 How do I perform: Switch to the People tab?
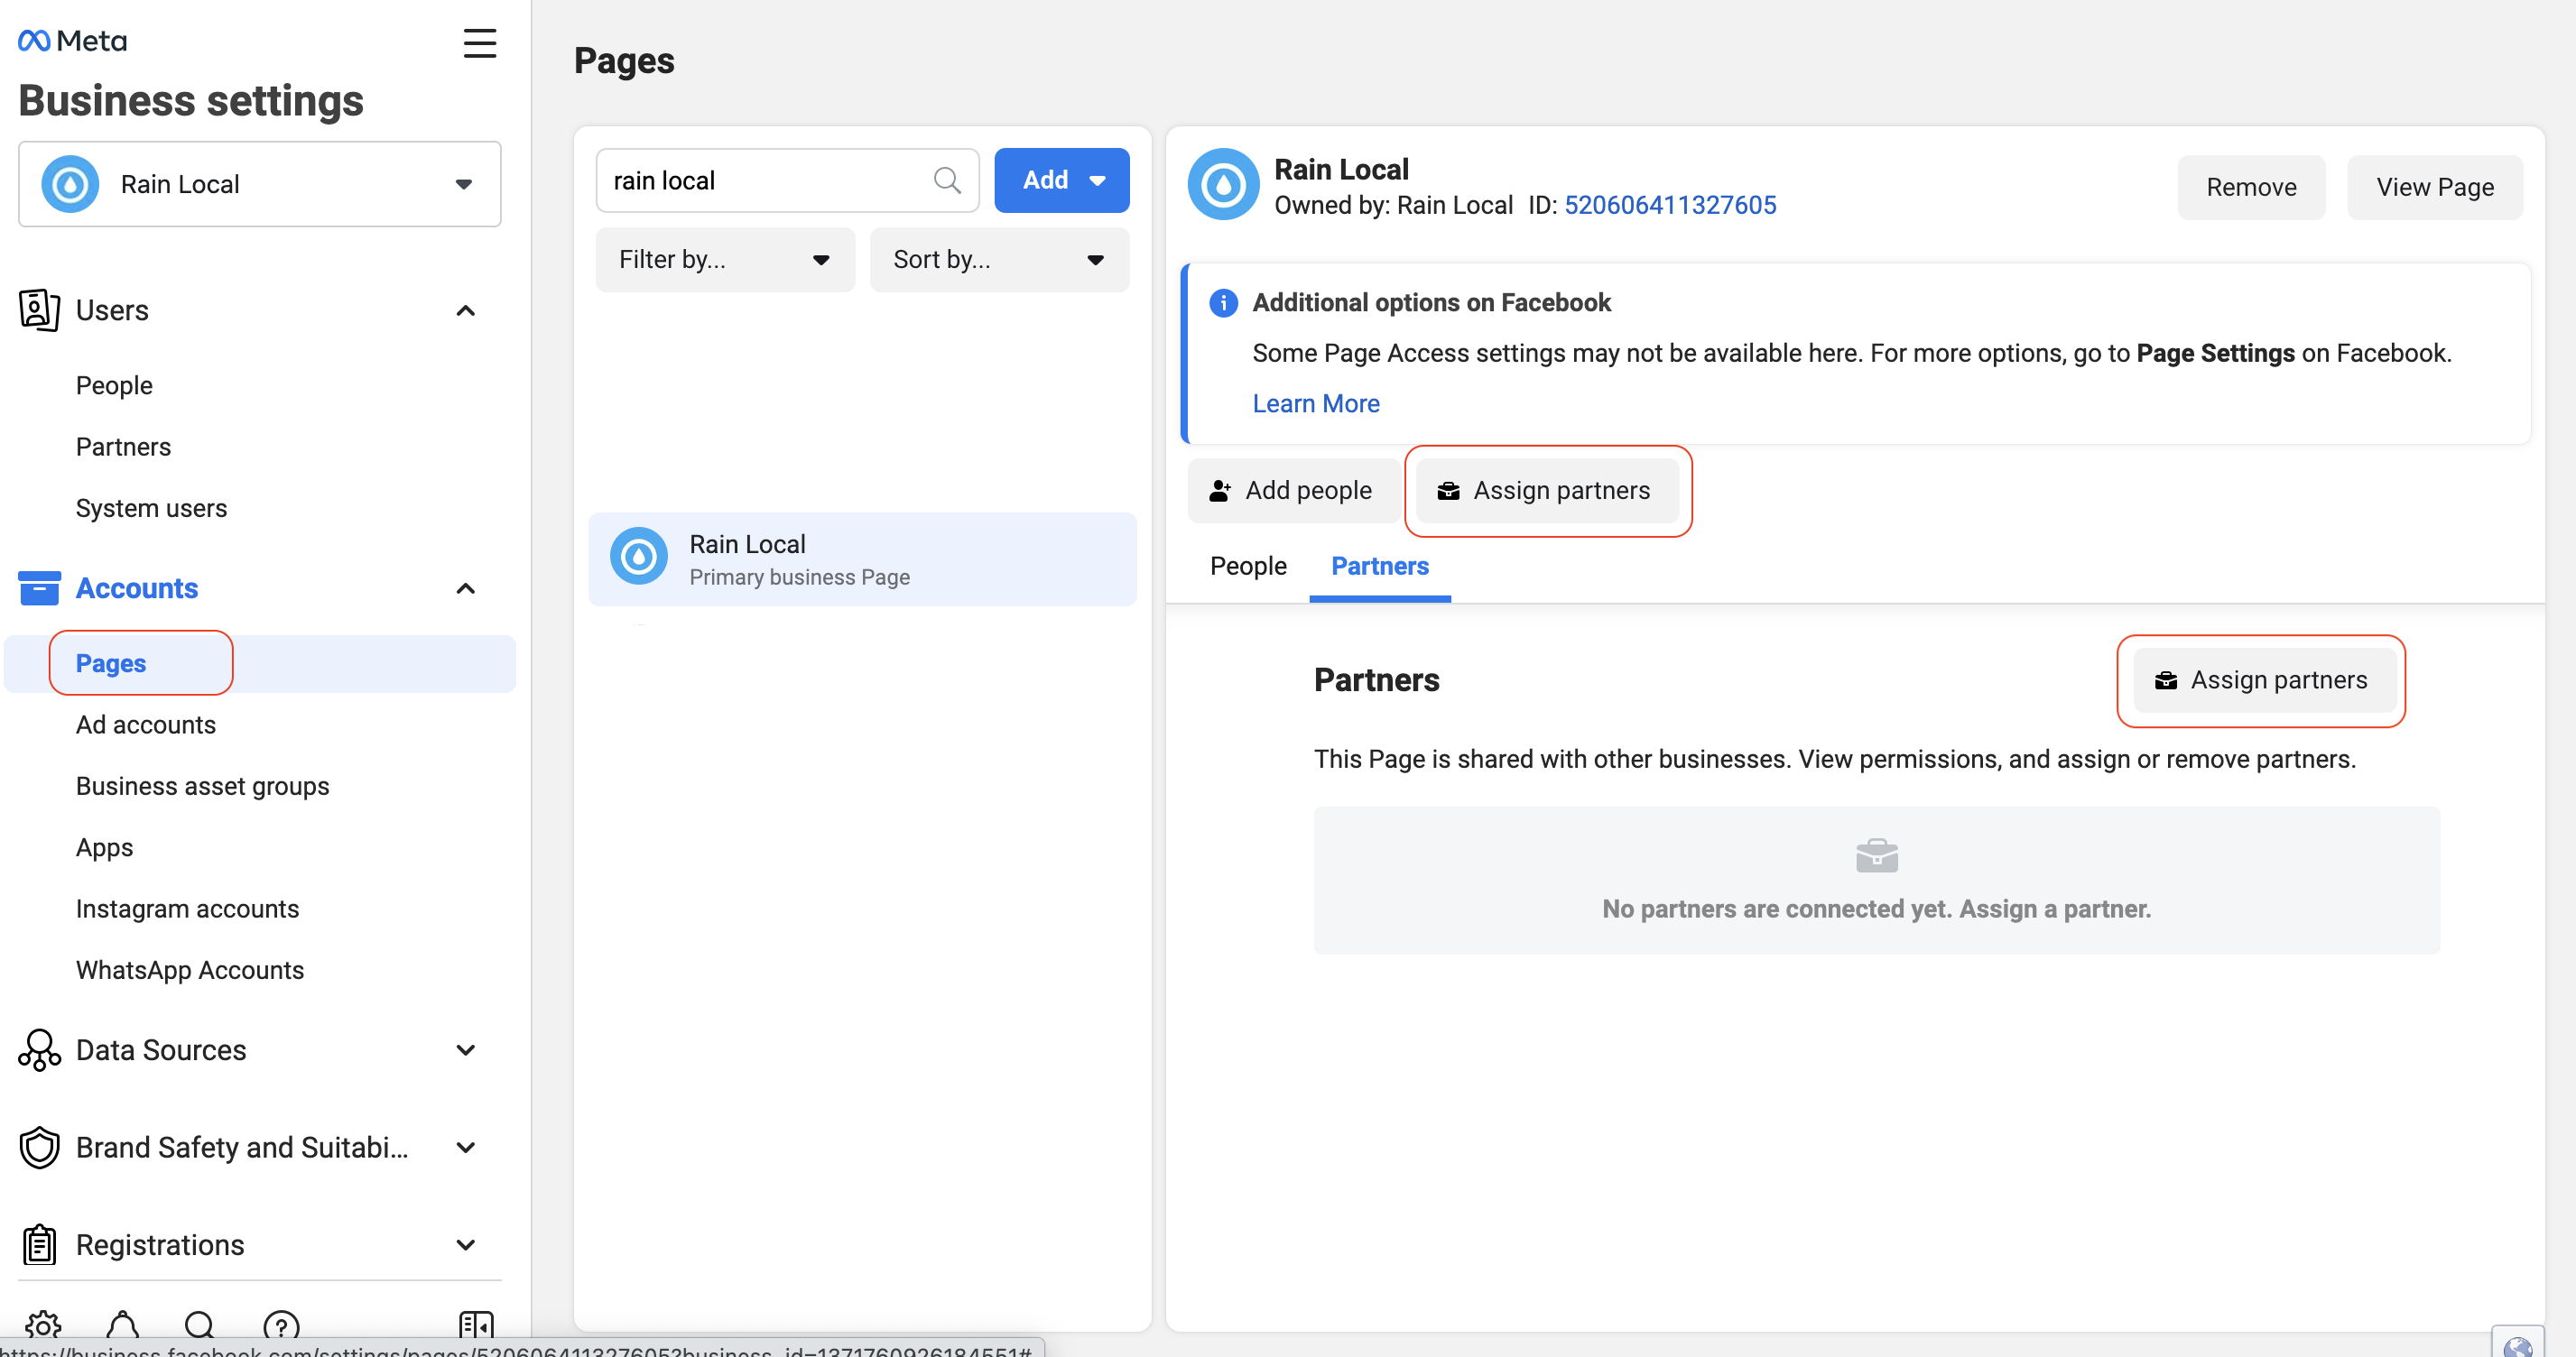(1247, 566)
